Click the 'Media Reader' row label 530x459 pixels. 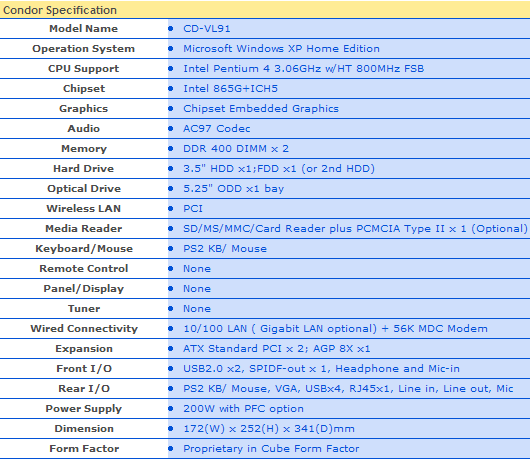point(83,228)
